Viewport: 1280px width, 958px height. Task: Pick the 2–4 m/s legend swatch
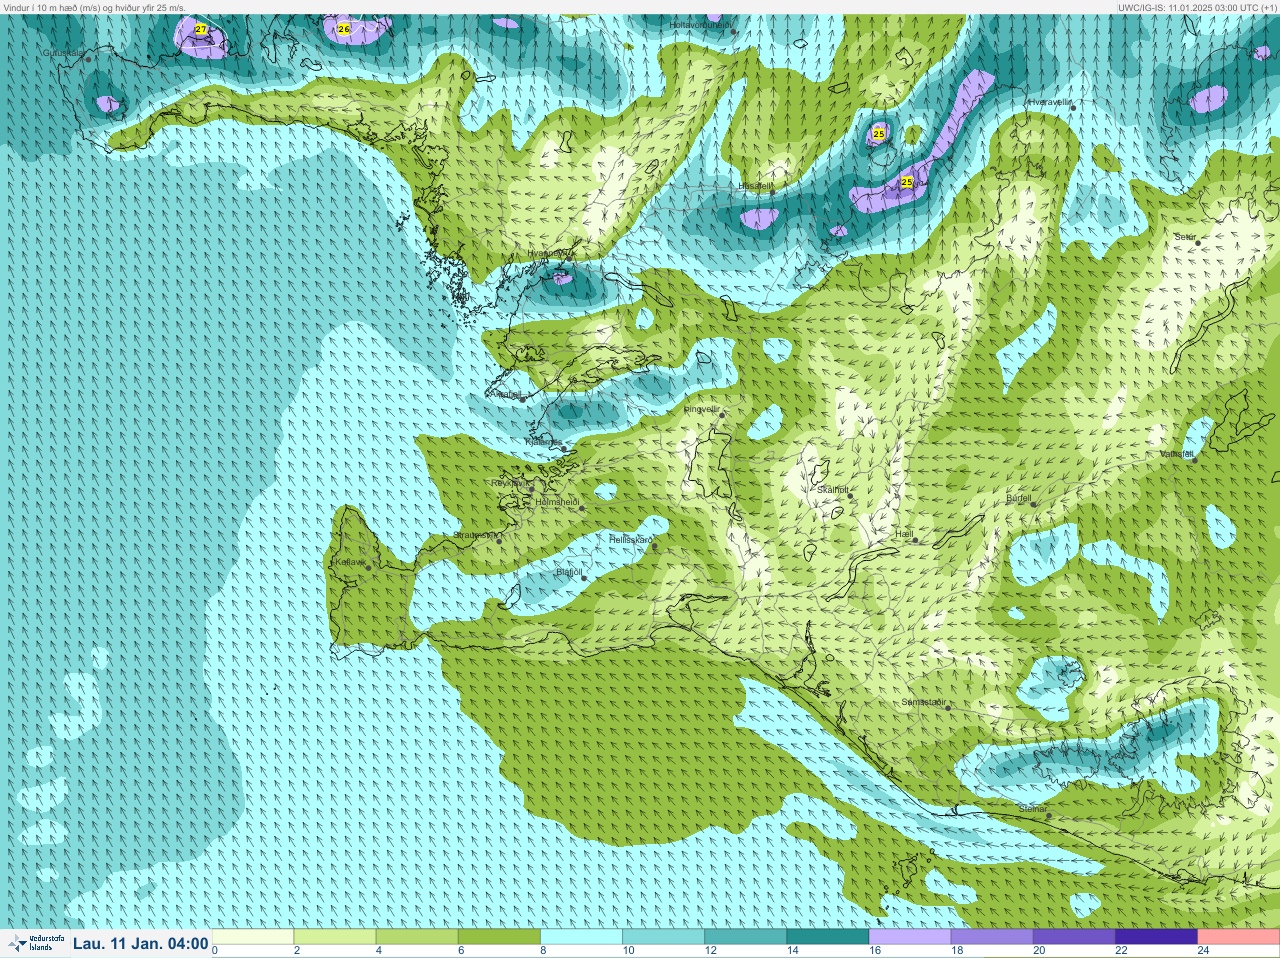[x=335, y=937]
